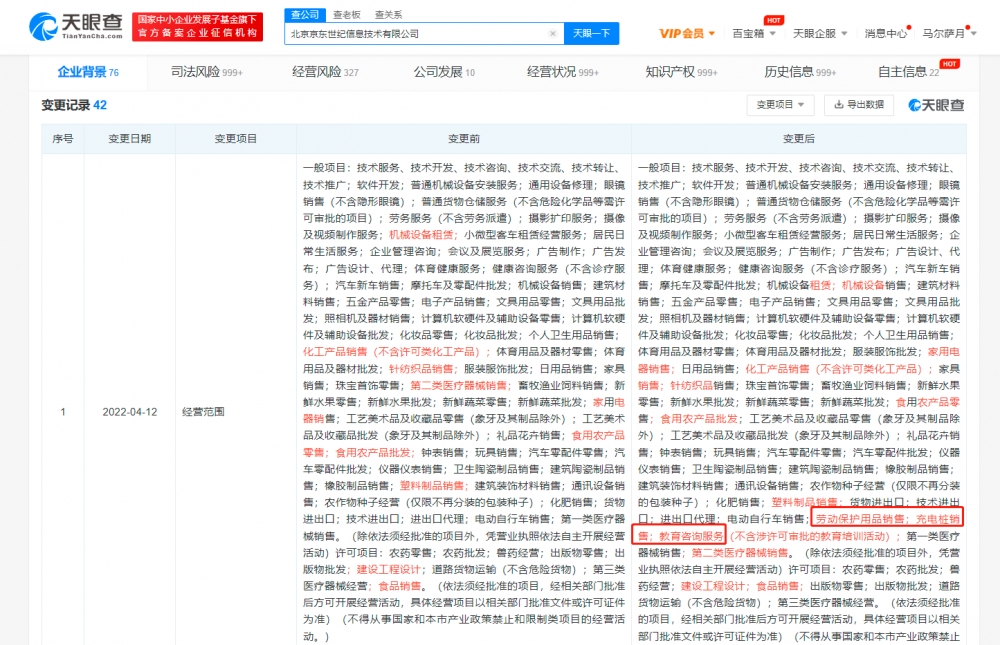Switch to the 自主信息 tab

coord(909,72)
